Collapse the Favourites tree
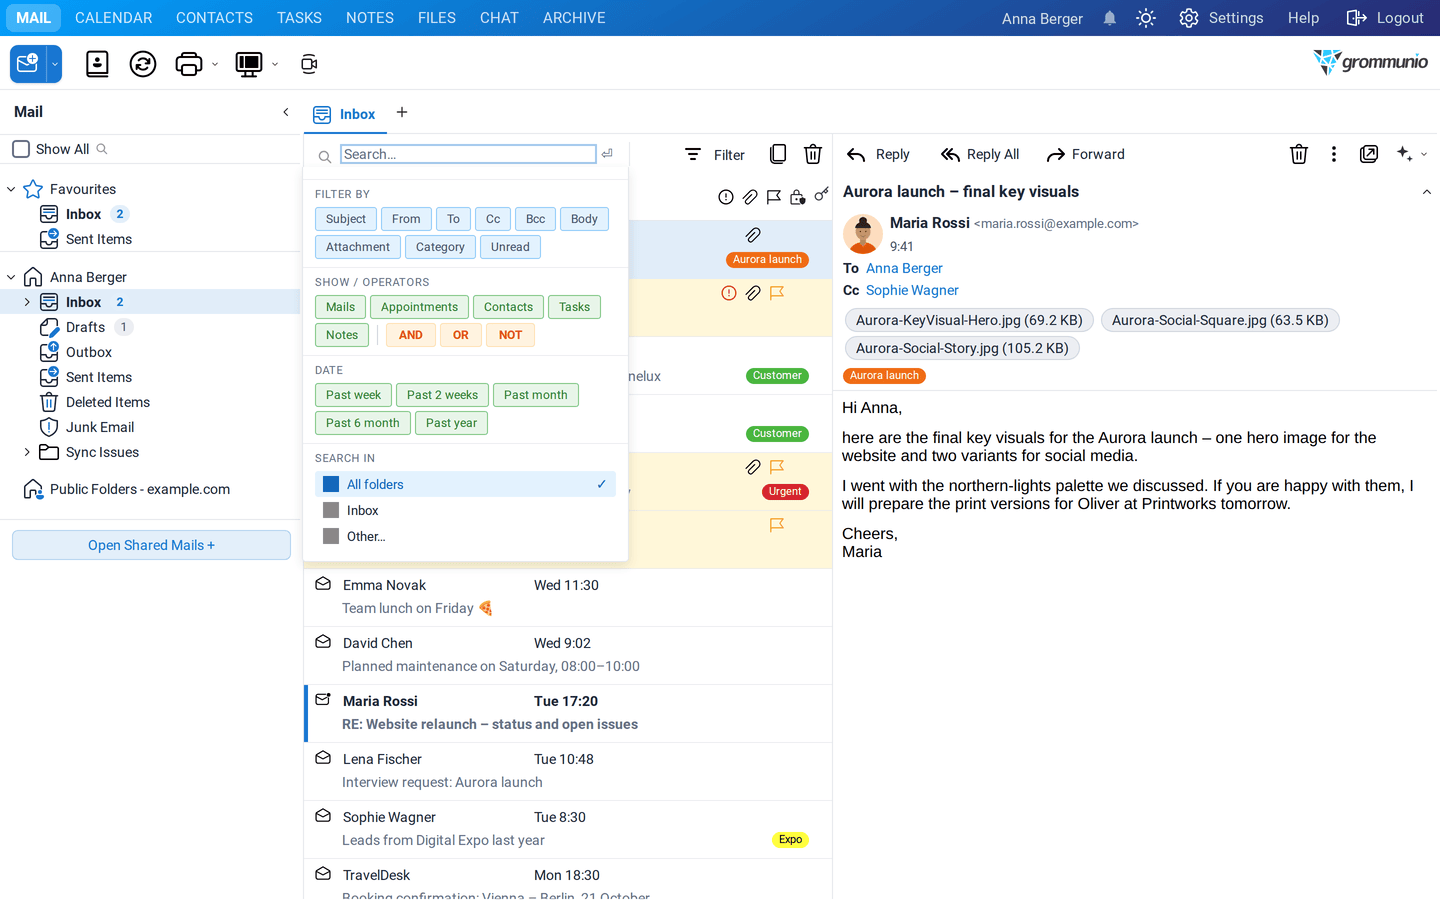This screenshot has height=900, width=1440. pyautogui.click(x=11, y=189)
